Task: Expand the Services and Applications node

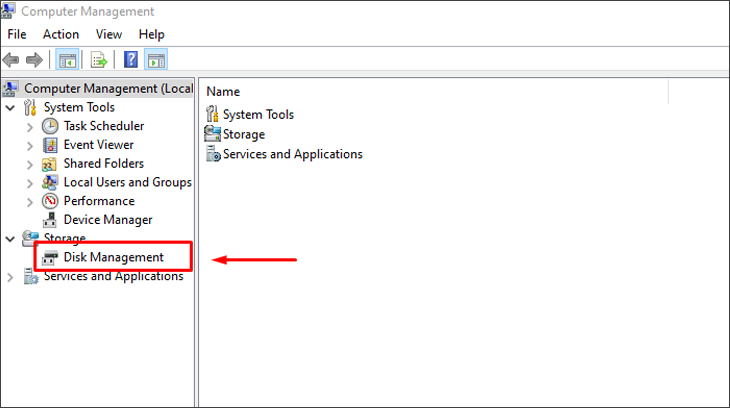Action: [10, 277]
